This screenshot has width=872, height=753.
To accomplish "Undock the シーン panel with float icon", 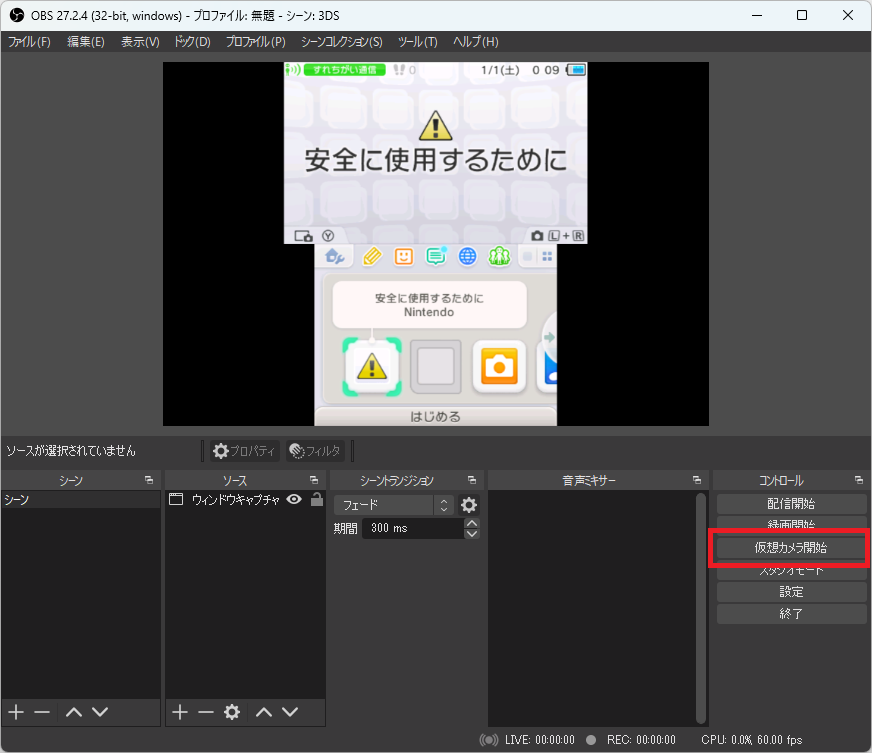I will click(149, 480).
